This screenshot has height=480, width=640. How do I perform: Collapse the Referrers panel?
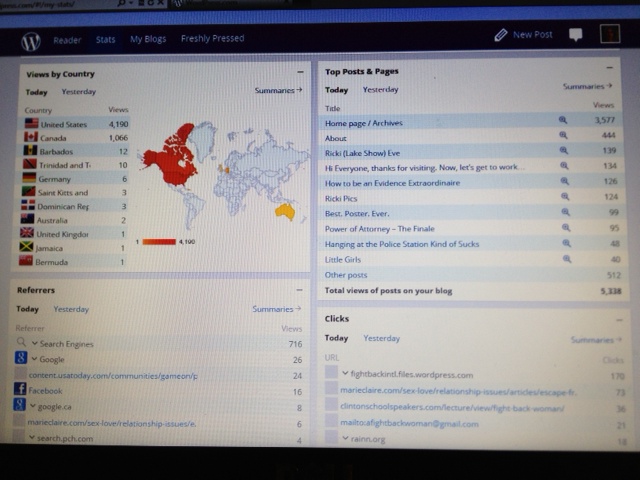point(300,289)
